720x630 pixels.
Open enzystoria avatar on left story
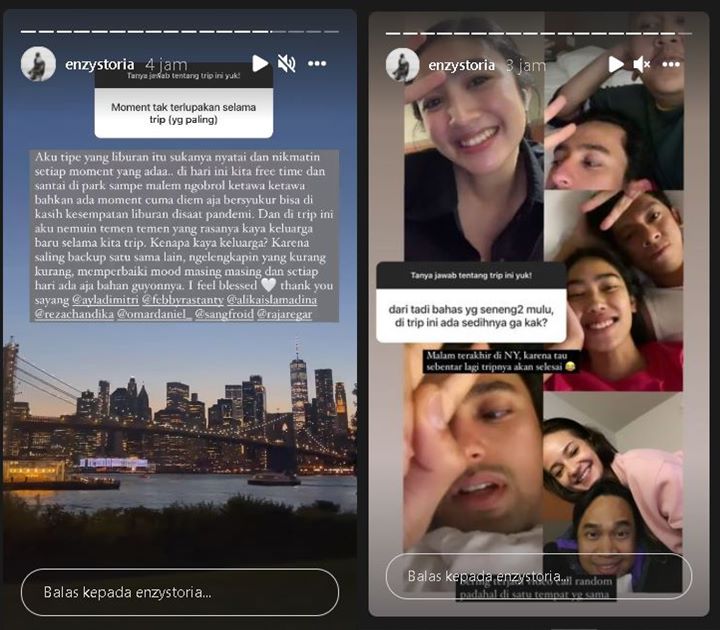click(x=38, y=64)
